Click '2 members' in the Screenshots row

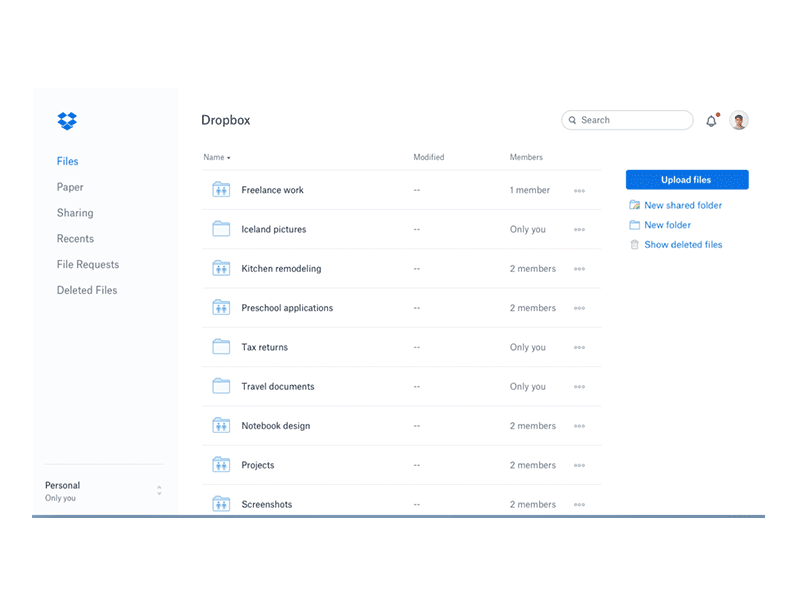[533, 504]
